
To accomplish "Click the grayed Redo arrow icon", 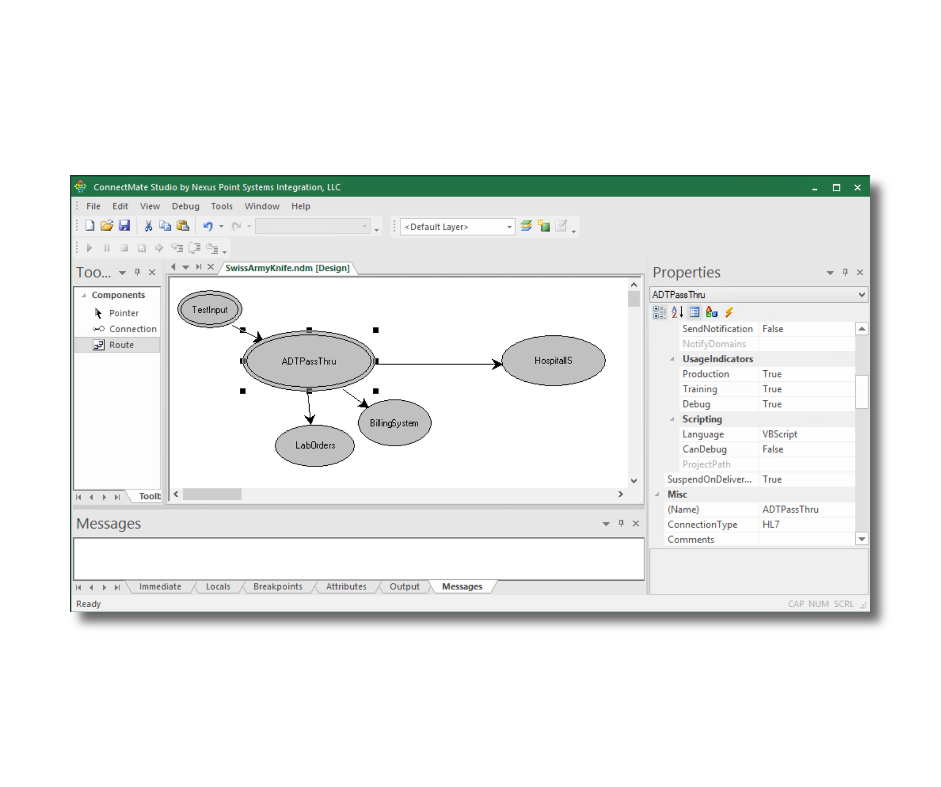I will tap(236, 226).
